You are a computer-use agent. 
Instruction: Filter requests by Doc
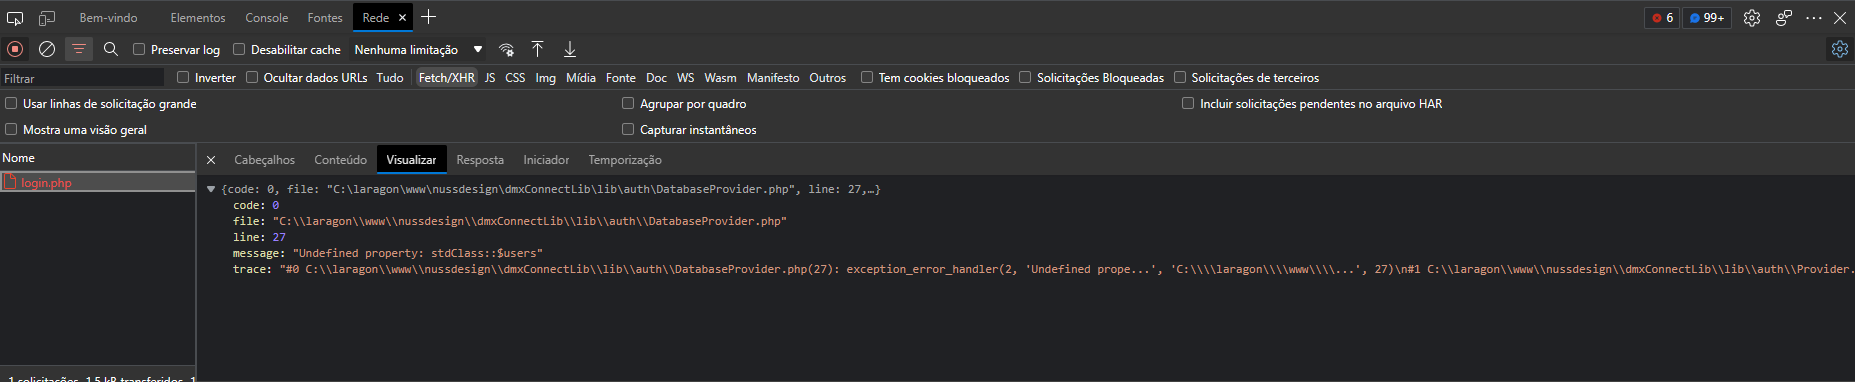pos(656,78)
